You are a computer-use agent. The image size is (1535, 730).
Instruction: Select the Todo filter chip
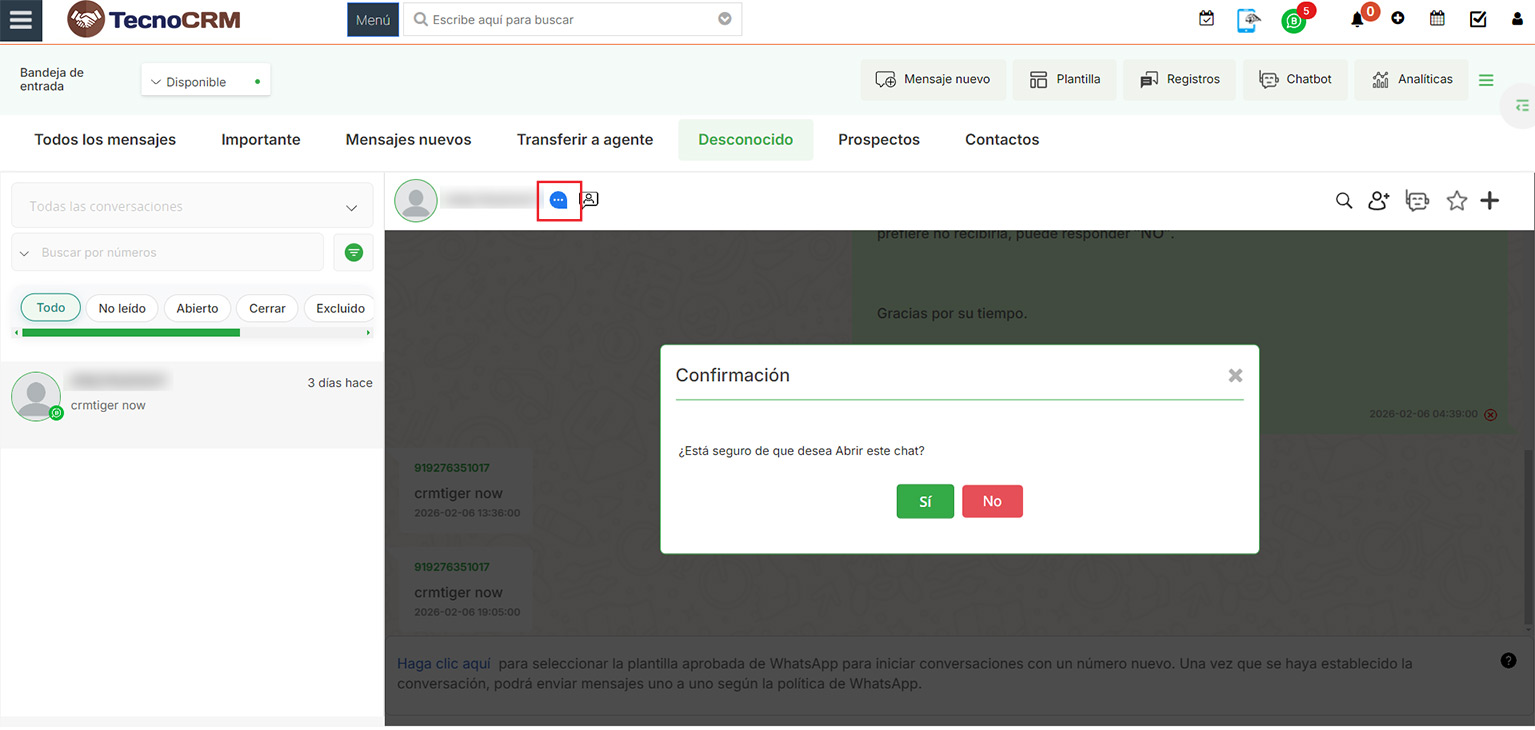(x=50, y=308)
